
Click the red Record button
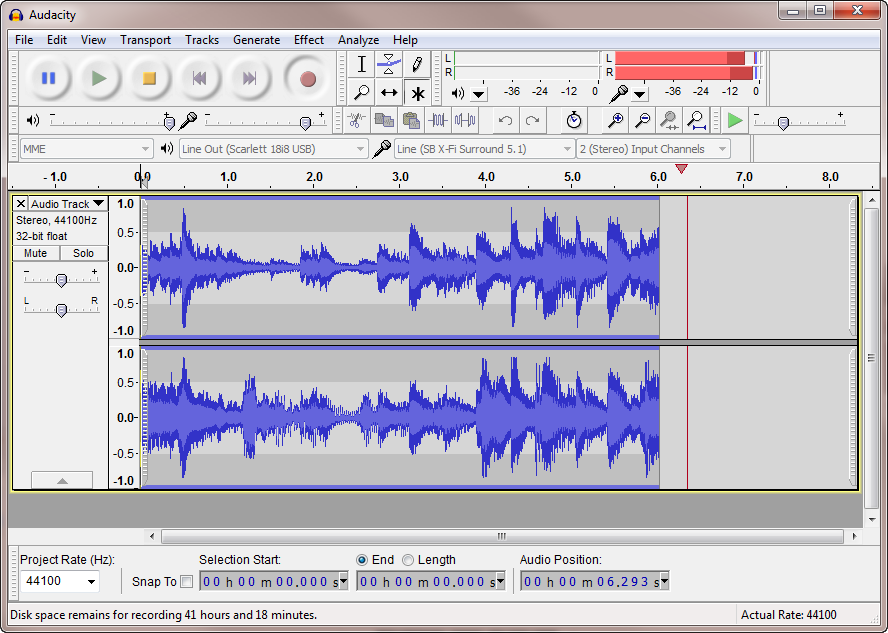(x=308, y=78)
